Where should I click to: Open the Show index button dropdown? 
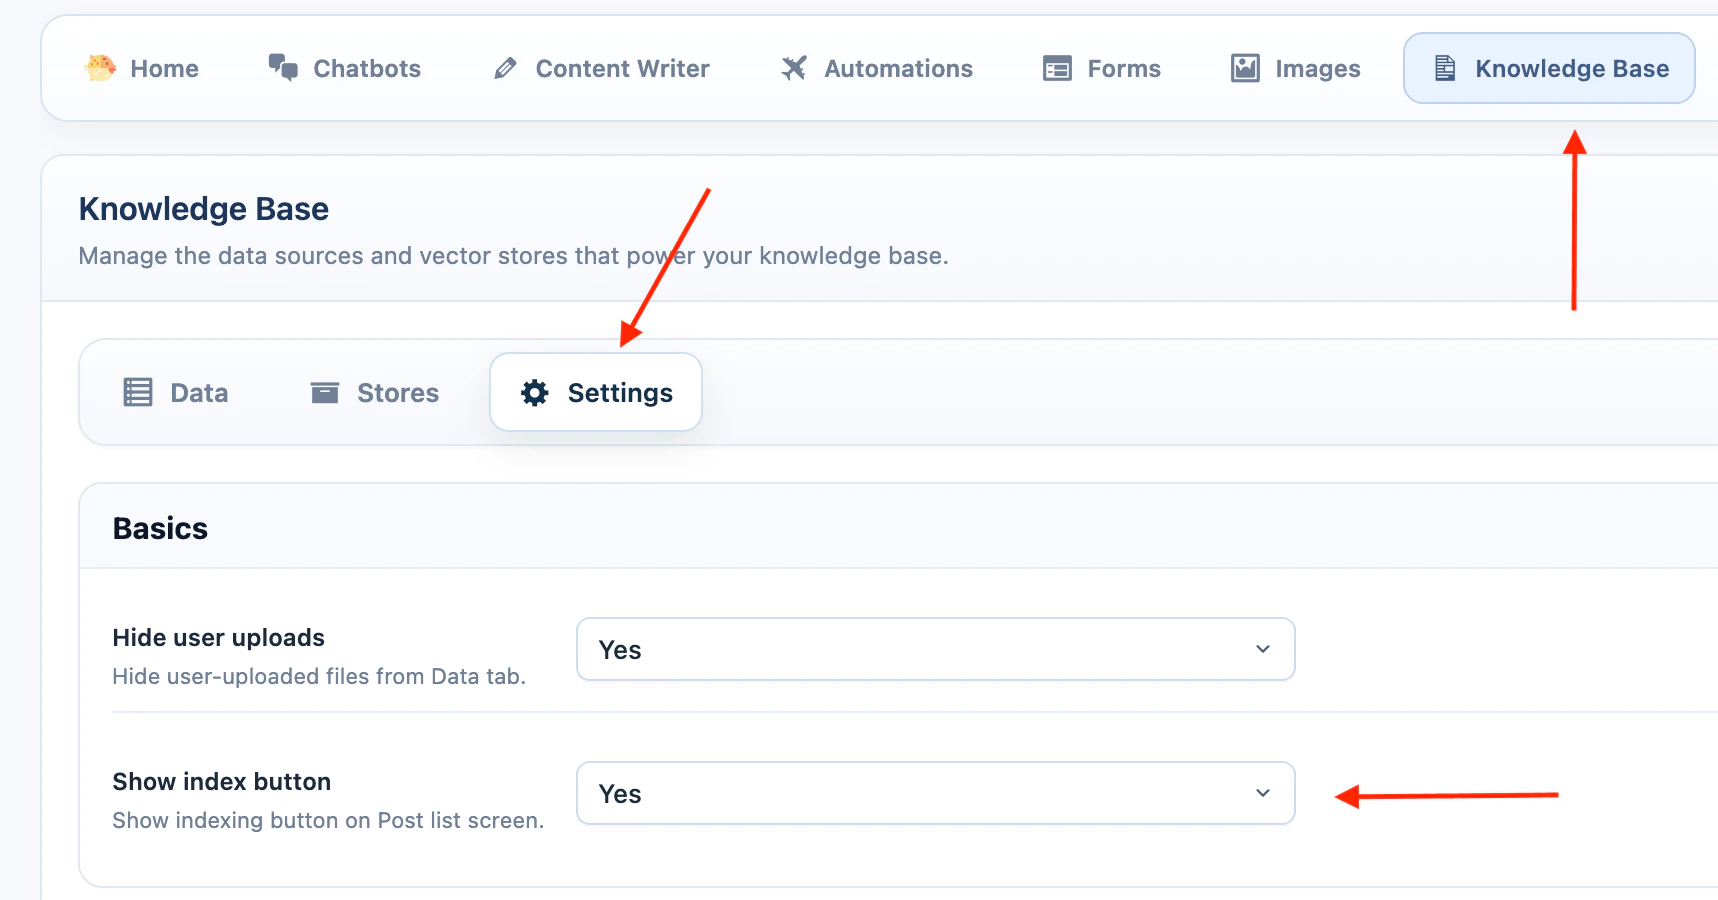click(936, 793)
